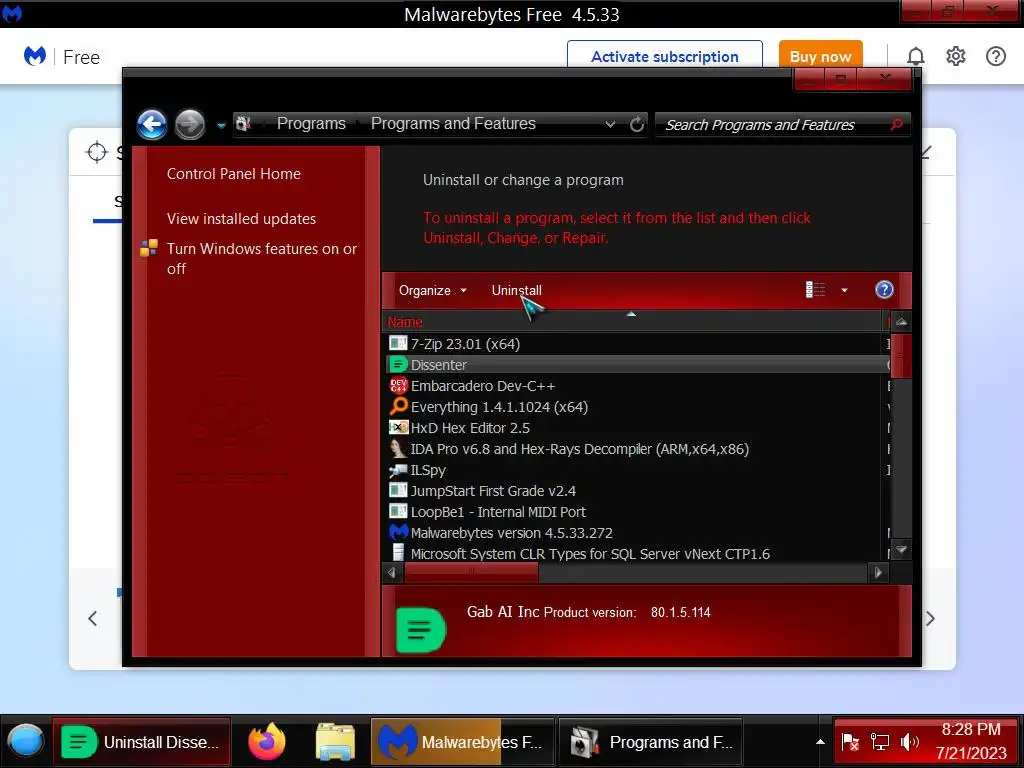This screenshot has width=1024, height=768.
Task: Click the volume speaker tray icon
Action: (x=909, y=742)
